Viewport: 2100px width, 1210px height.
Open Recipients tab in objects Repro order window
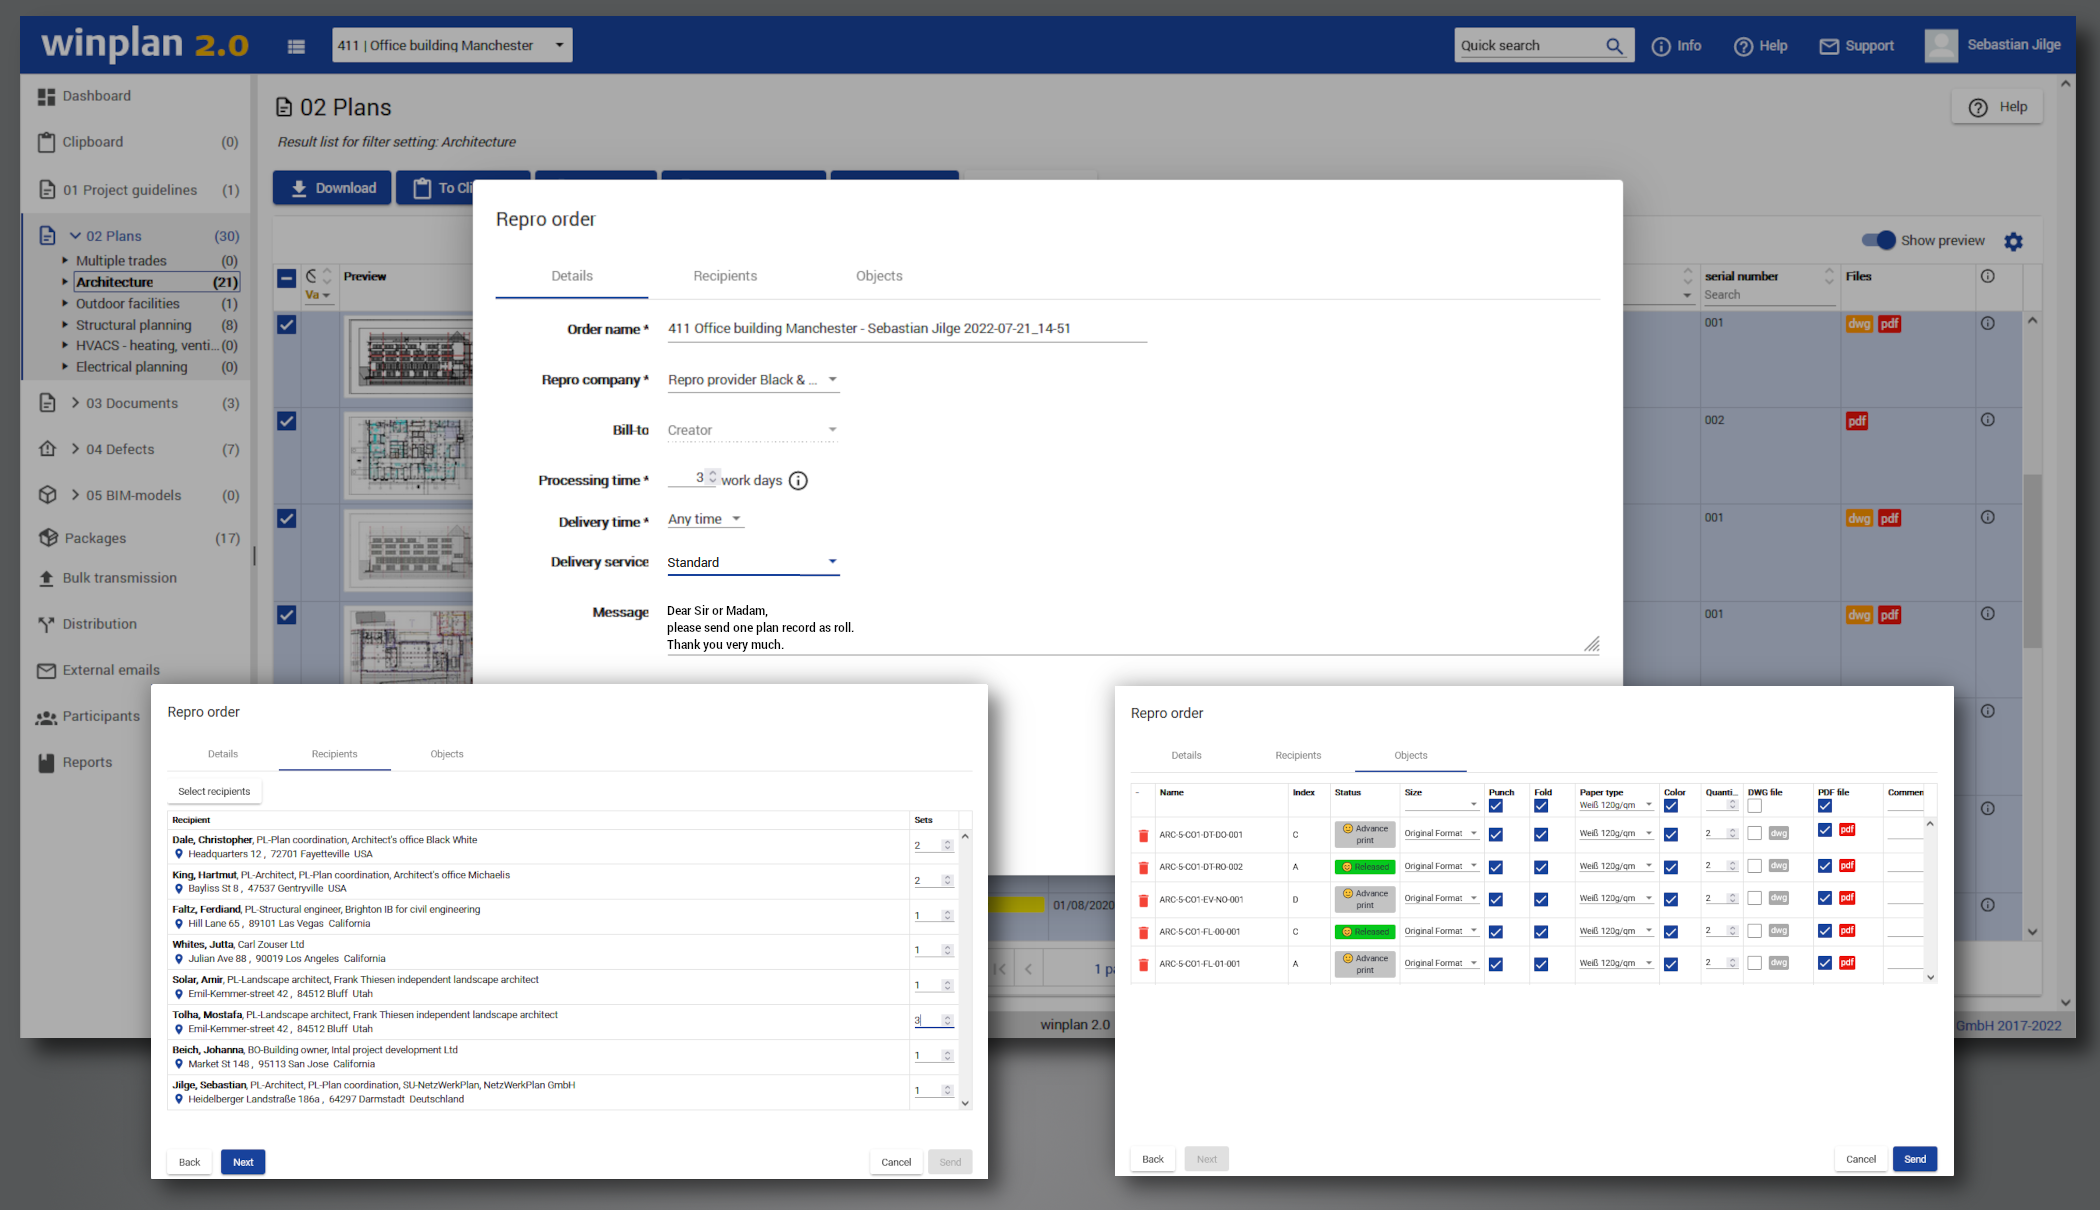click(x=1298, y=755)
